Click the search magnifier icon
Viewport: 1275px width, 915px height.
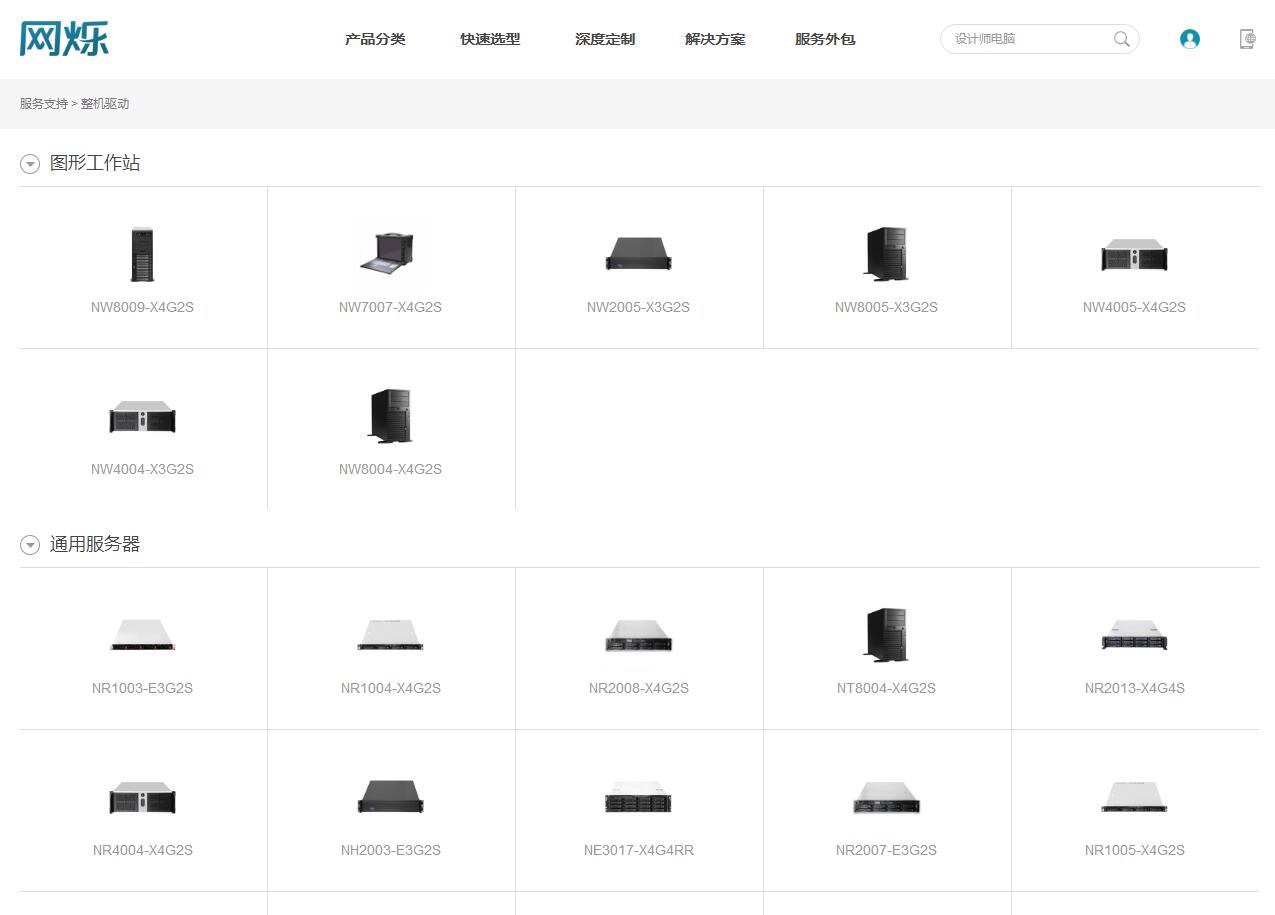click(1121, 39)
